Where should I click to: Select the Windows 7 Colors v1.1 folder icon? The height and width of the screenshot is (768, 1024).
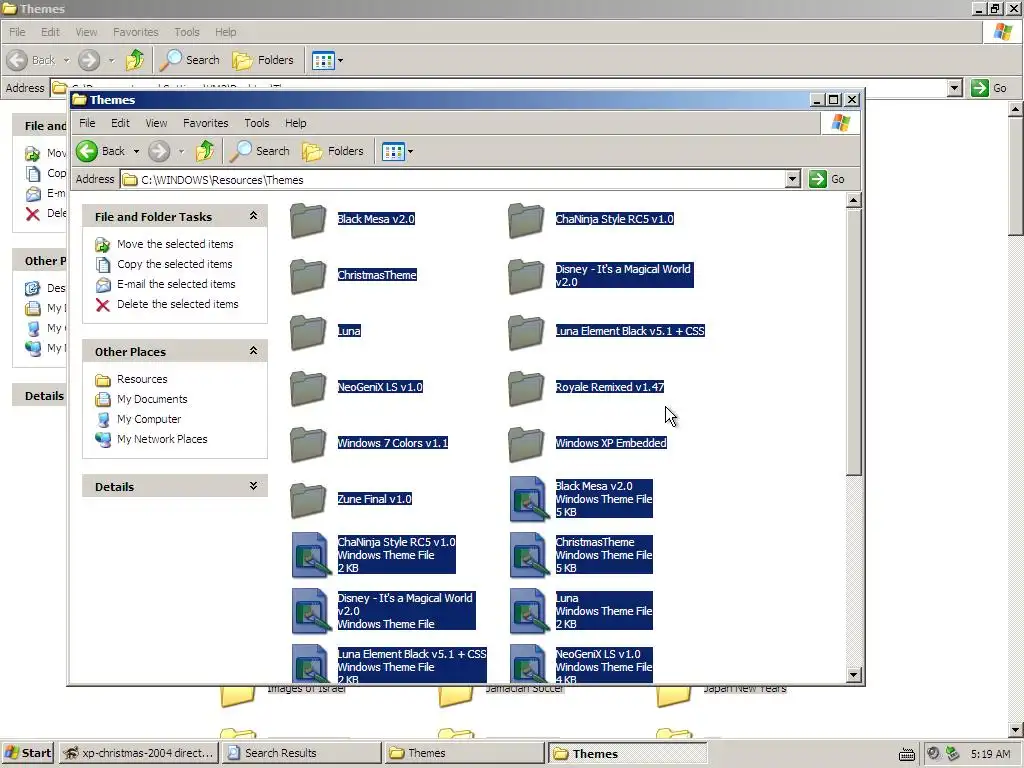tap(308, 443)
